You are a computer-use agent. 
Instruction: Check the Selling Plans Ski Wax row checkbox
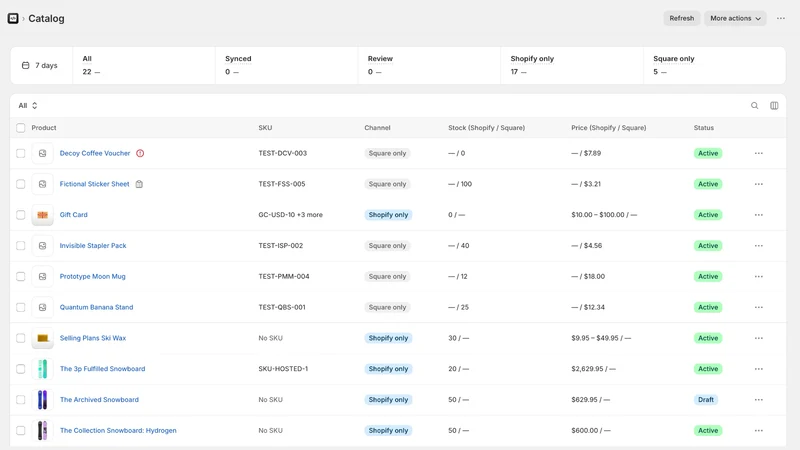click(x=20, y=338)
